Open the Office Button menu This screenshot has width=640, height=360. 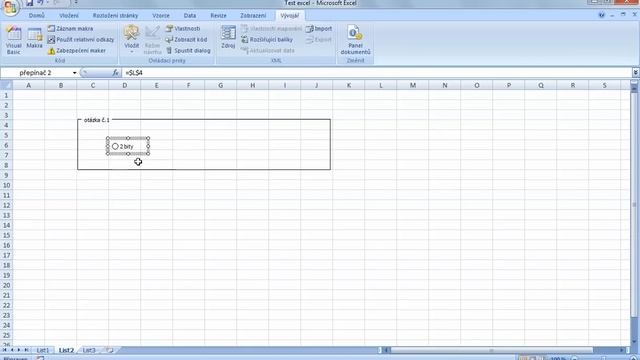(x=10, y=7)
